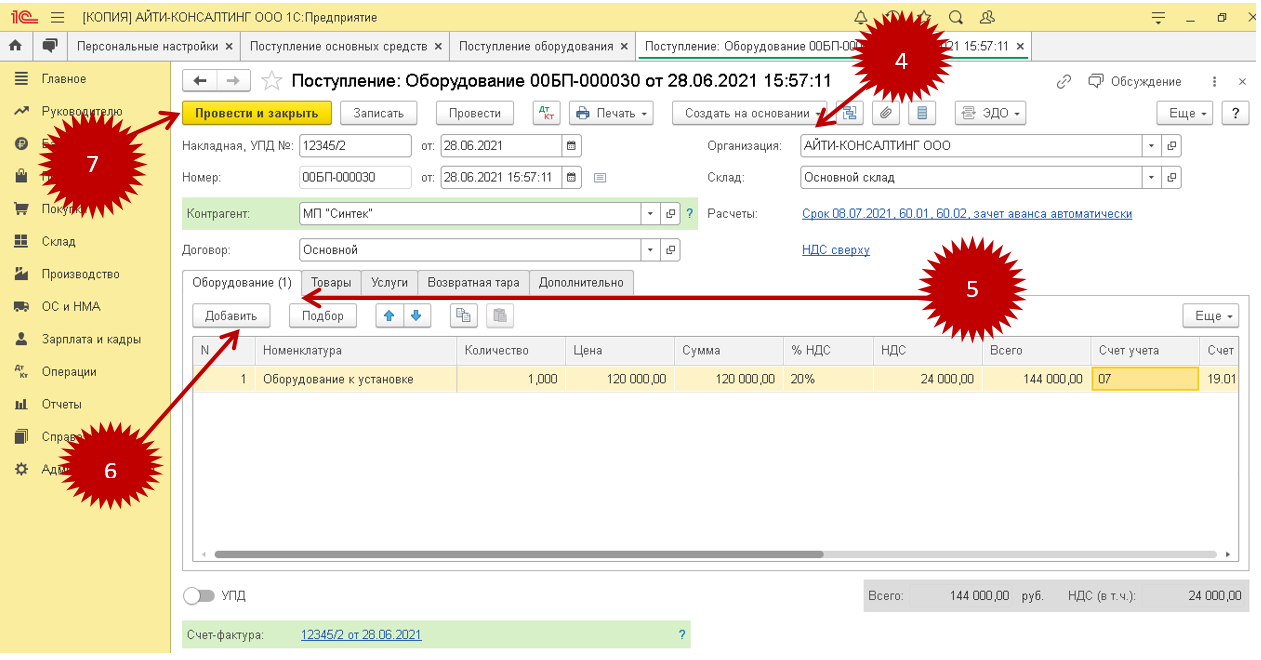Click Провести и закрыть button
The width and height of the screenshot is (1261, 660).
[256, 113]
